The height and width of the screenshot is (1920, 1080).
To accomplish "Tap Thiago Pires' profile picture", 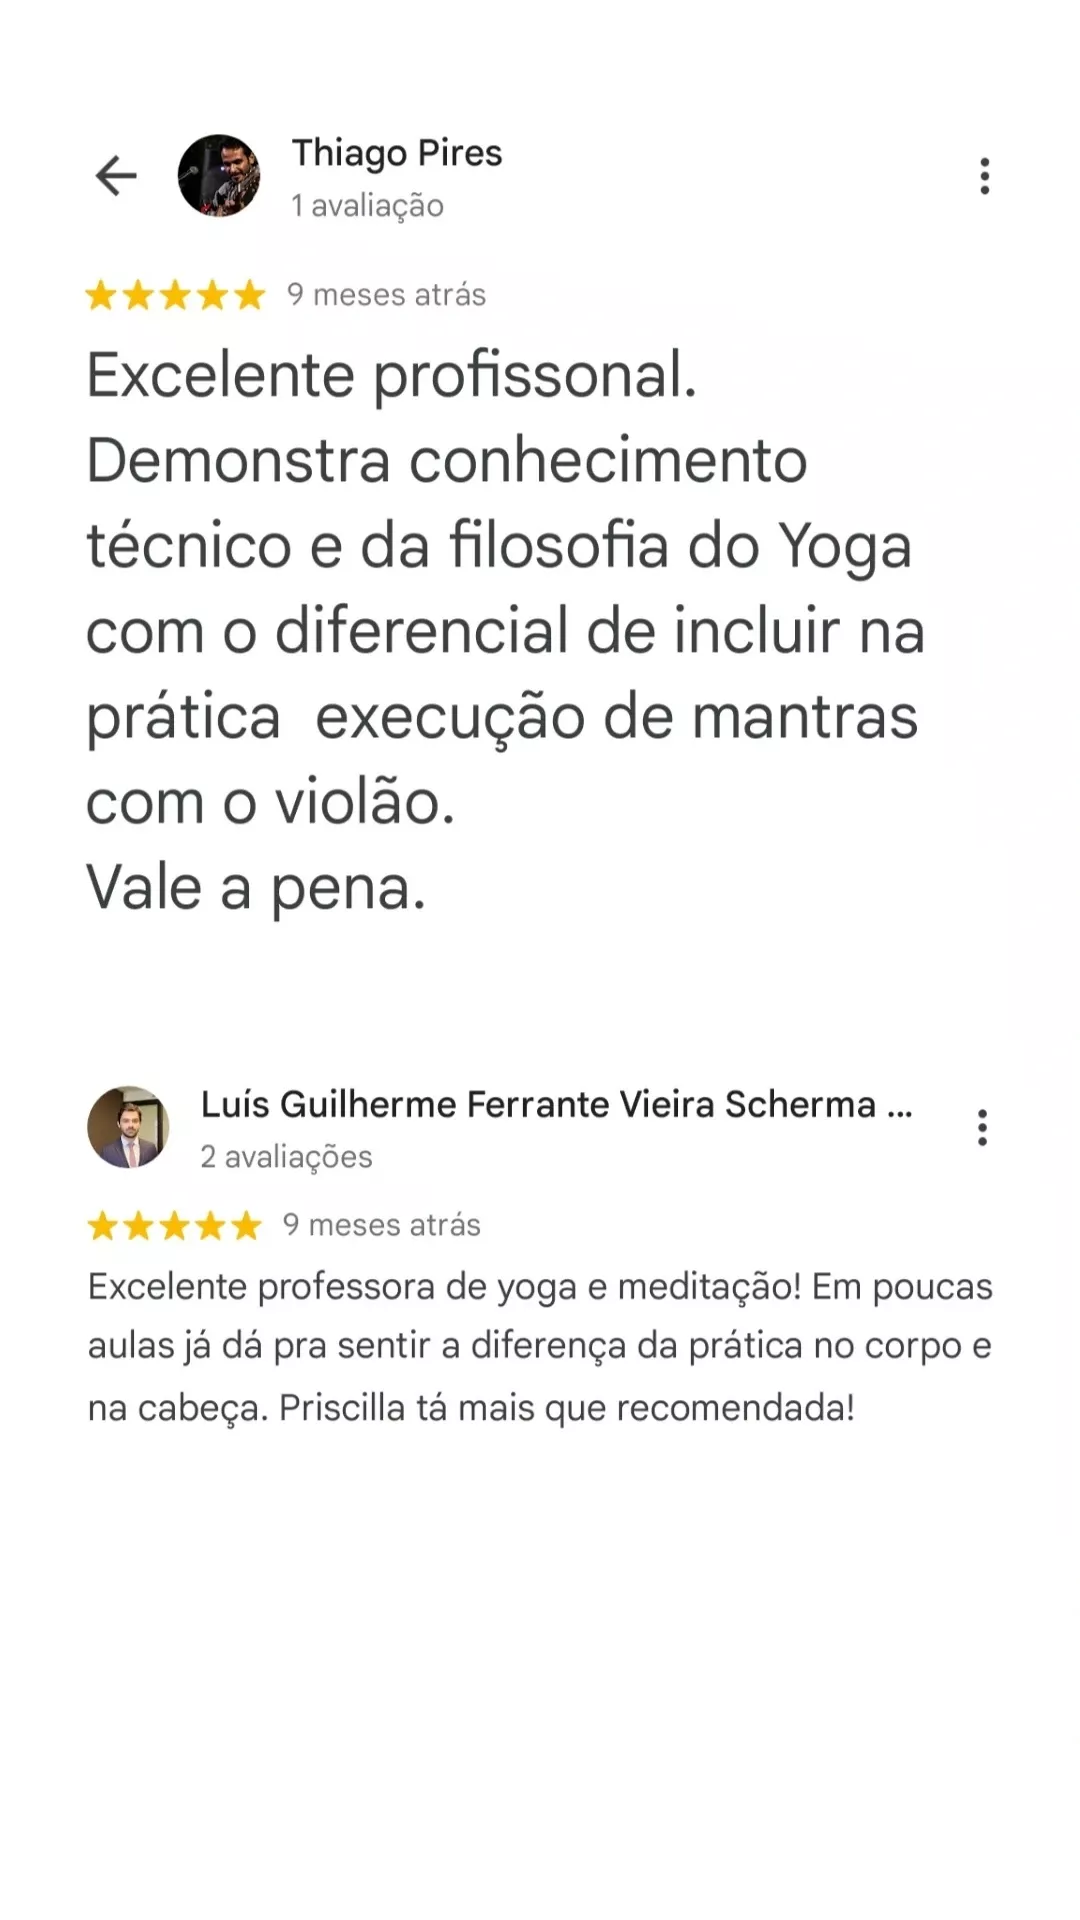I will point(219,176).
